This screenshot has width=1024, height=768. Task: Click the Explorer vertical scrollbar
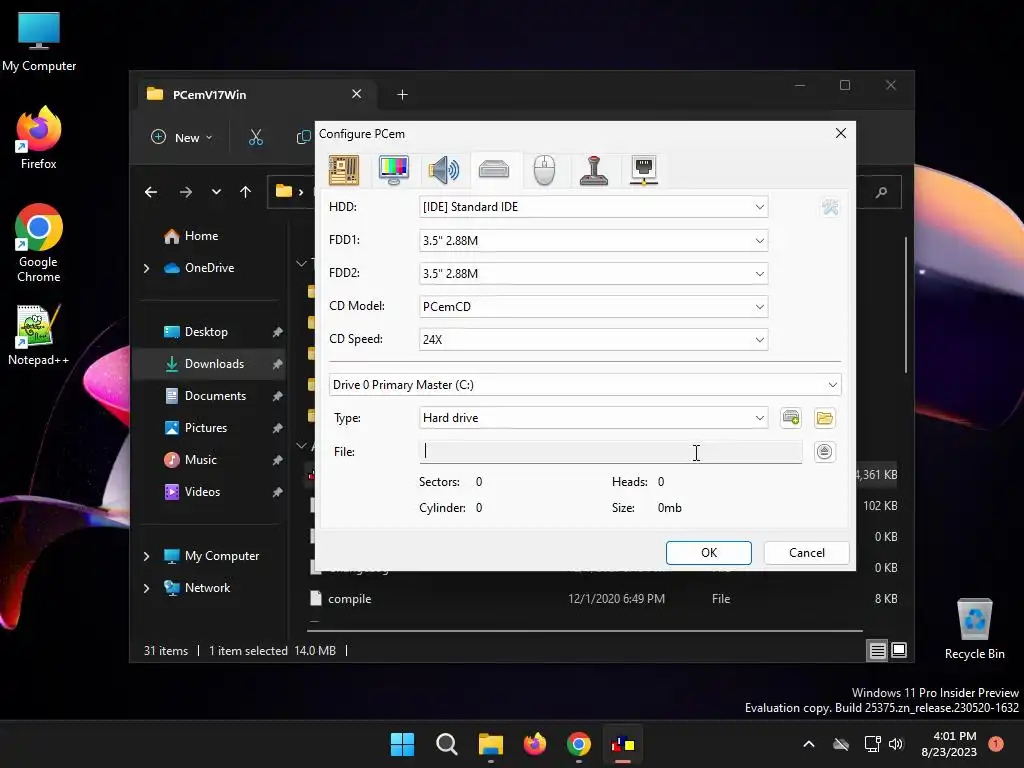[x=906, y=304]
